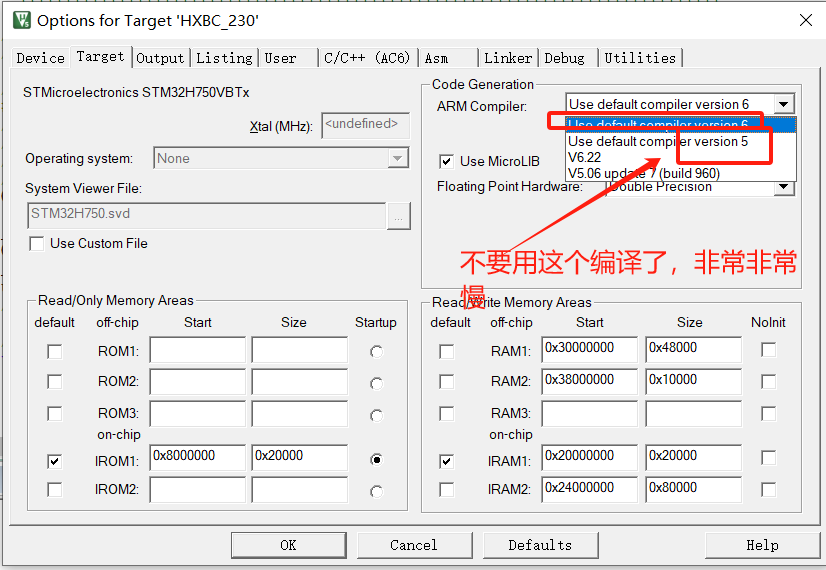Screen dimensions: 826x570
Task: Select the ROM3 Startup radio button
Action: [376, 416]
